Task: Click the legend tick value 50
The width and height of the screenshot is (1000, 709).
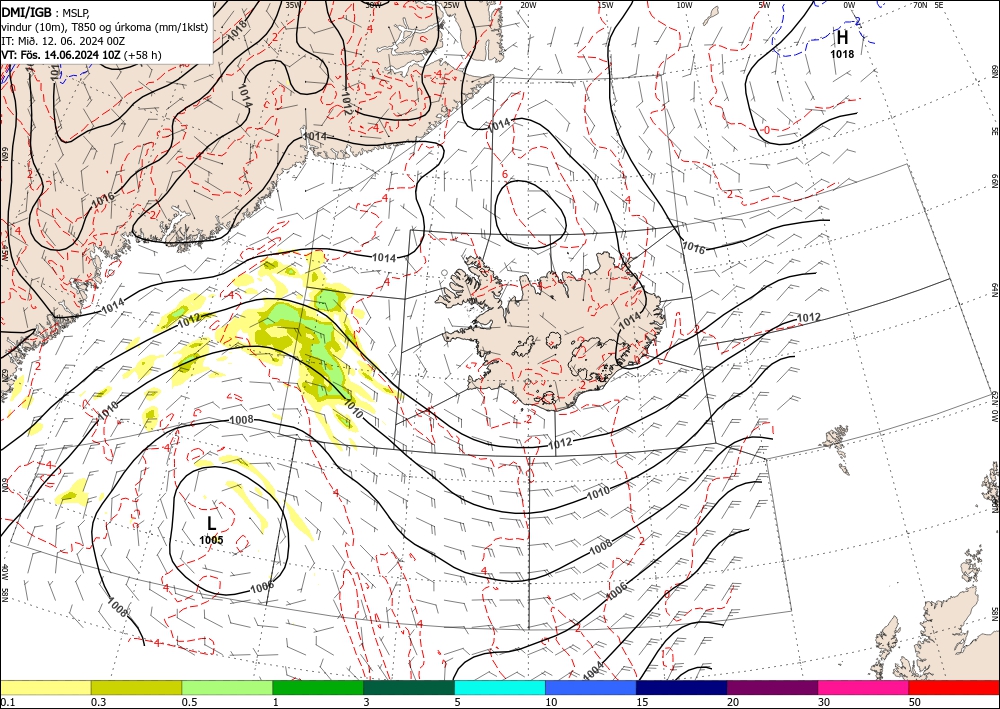Action: 915,702
